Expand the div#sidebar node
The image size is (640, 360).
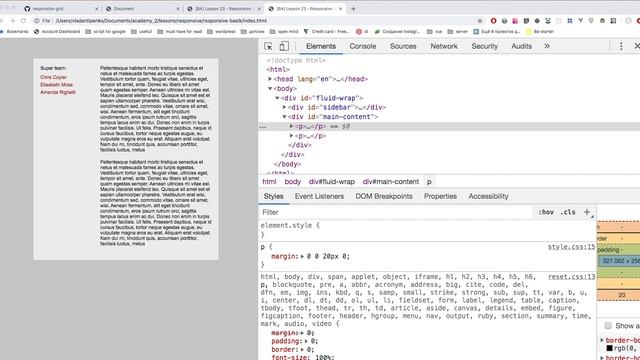pyautogui.click(x=284, y=107)
